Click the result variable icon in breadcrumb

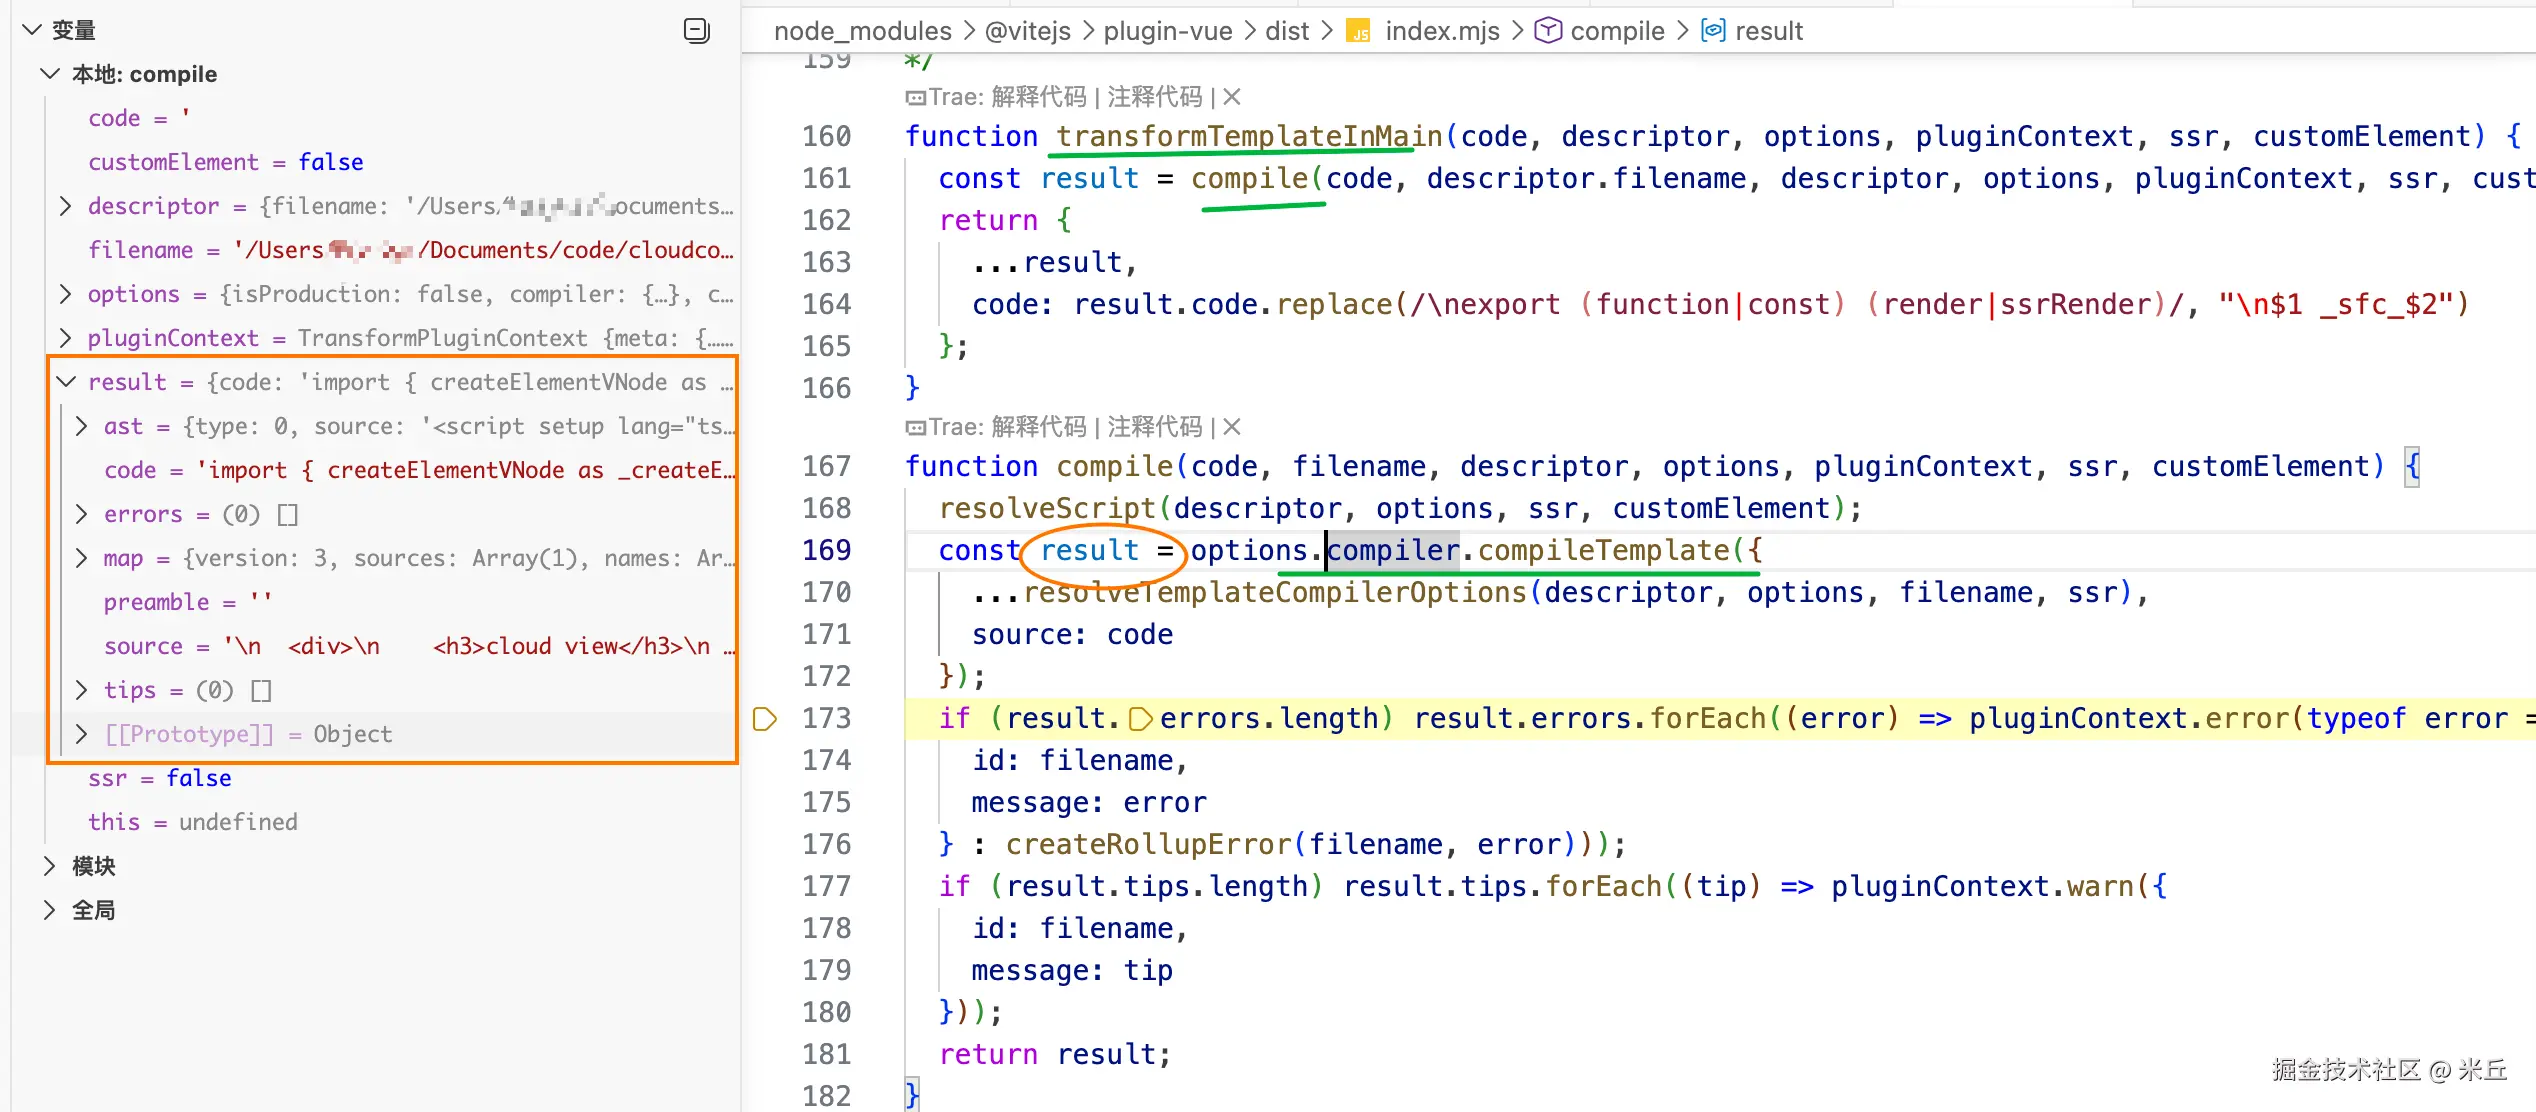point(1713,31)
